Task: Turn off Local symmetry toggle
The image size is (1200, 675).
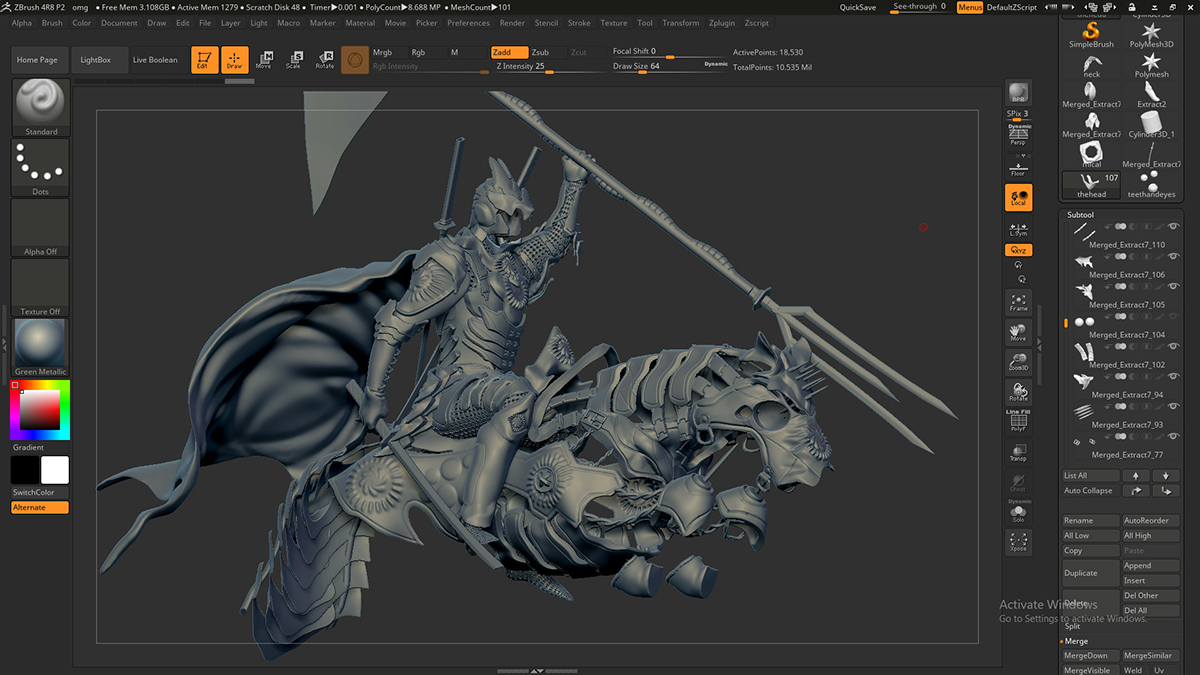Action: [x=1018, y=197]
